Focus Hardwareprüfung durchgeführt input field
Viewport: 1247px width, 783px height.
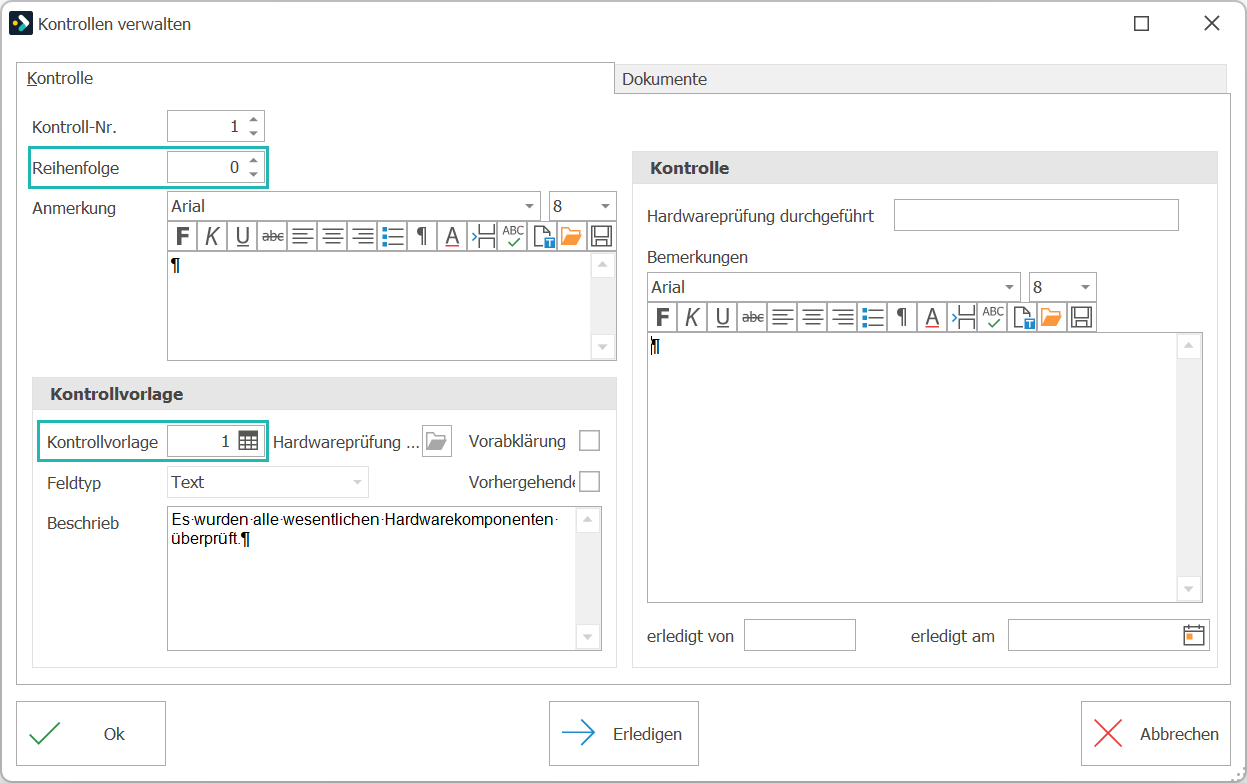1036,215
